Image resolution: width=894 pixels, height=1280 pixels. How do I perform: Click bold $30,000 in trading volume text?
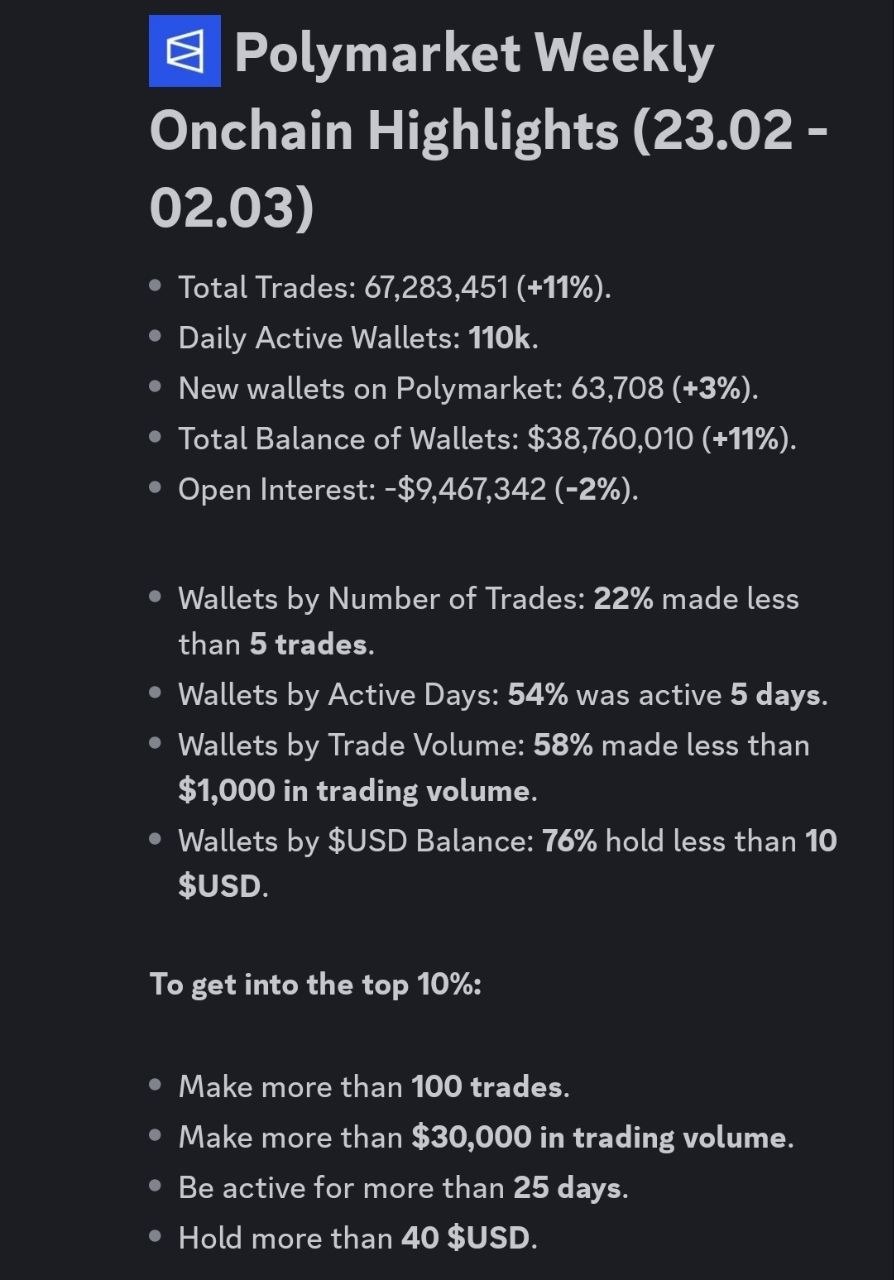click(599, 1137)
